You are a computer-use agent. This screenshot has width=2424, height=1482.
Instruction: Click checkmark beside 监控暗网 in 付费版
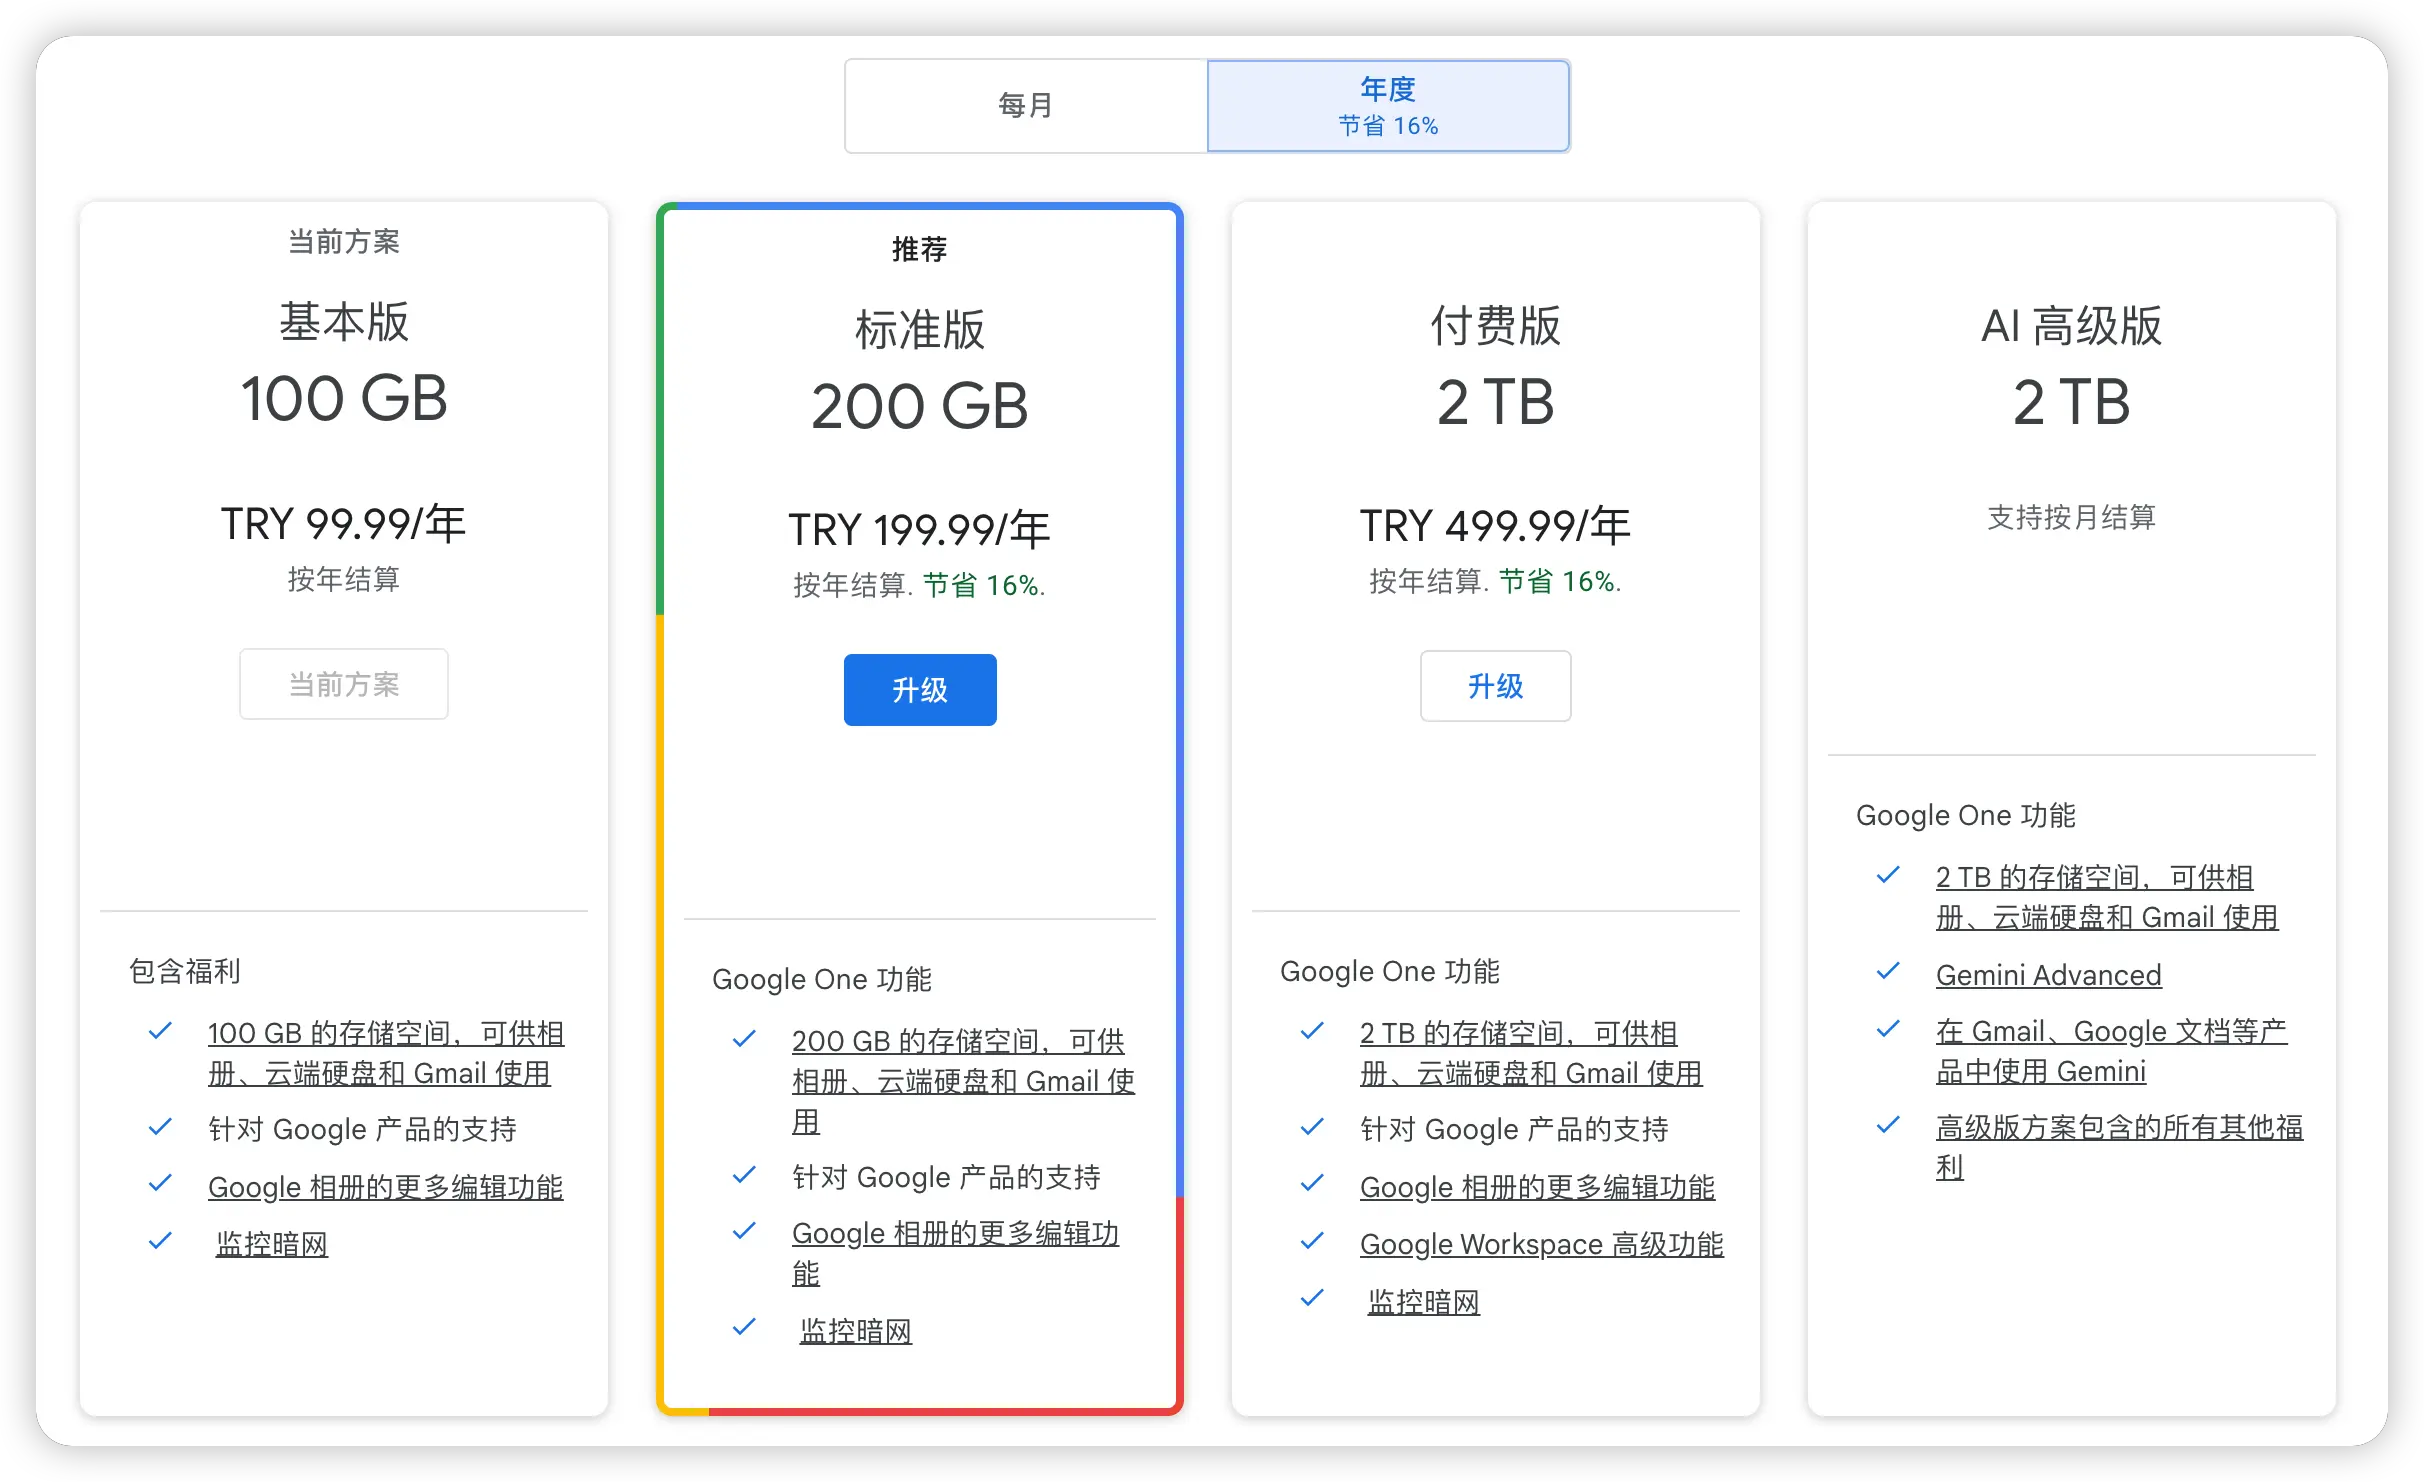(x=1312, y=1298)
